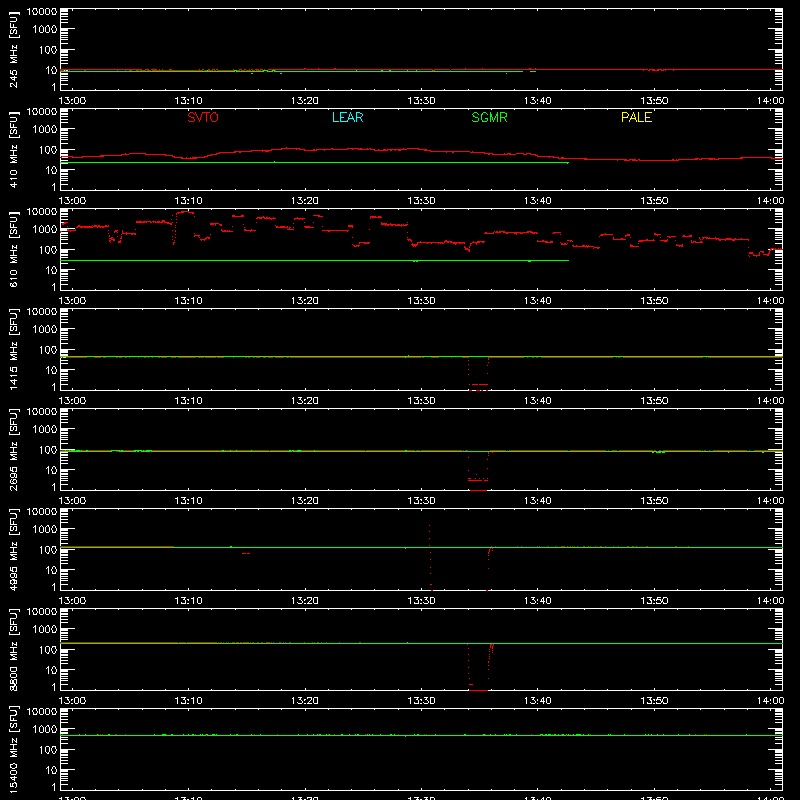Image resolution: width=800 pixels, height=800 pixels.
Task: Click the 100 tick of the 610 MHz panel
Action: click(48, 250)
